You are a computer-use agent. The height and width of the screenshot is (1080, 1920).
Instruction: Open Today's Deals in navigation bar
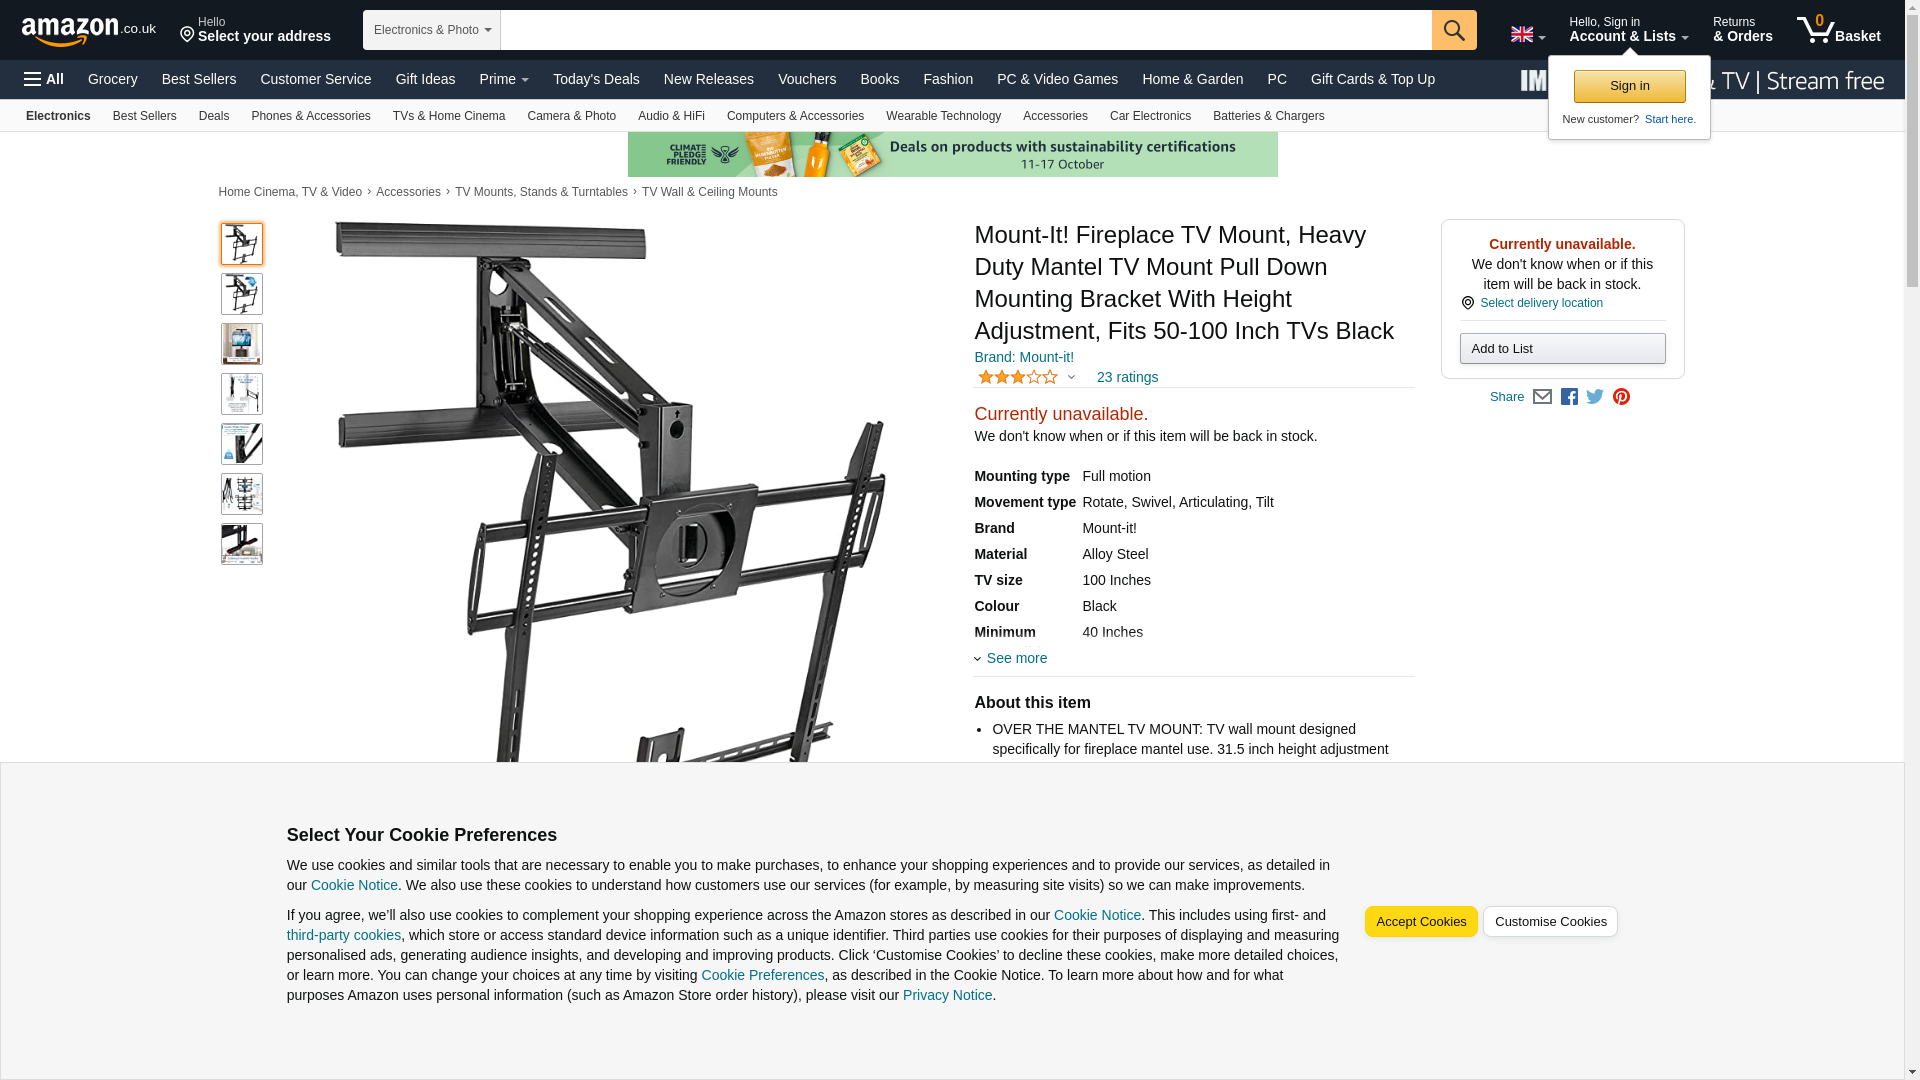point(596,79)
